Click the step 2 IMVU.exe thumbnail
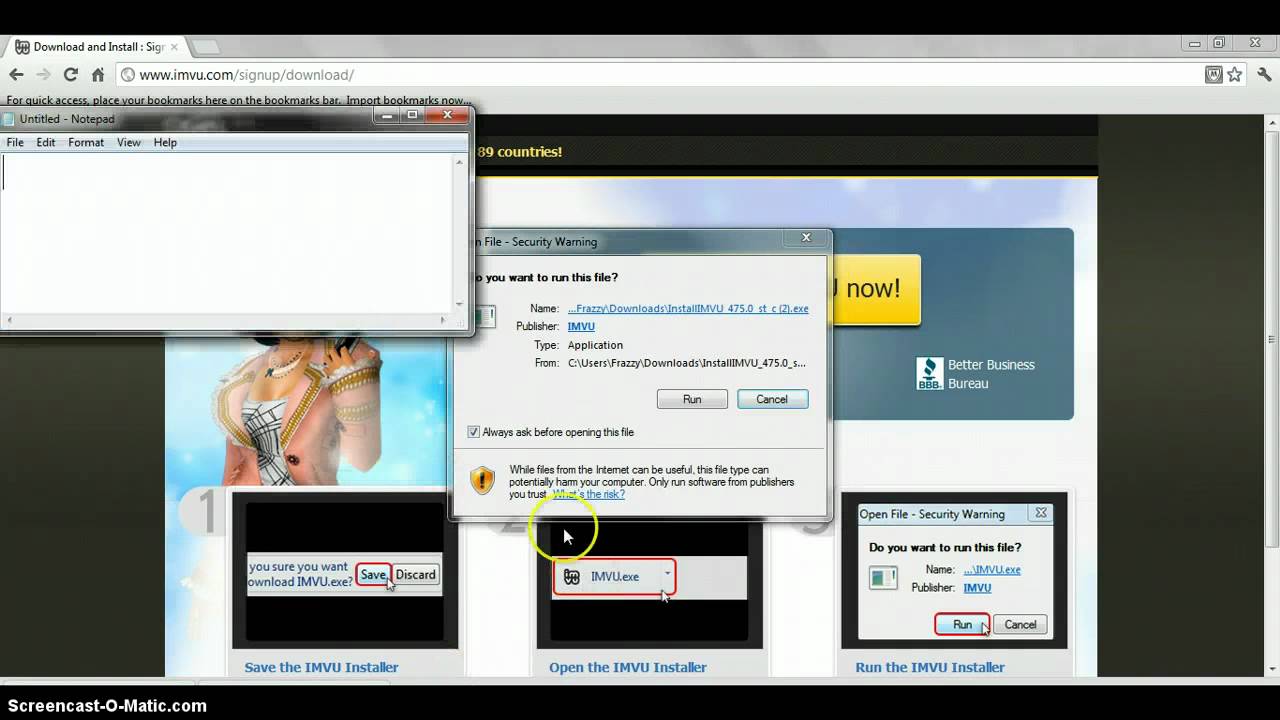This screenshot has height=720, width=1280. pyautogui.click(x=649, y=585)
